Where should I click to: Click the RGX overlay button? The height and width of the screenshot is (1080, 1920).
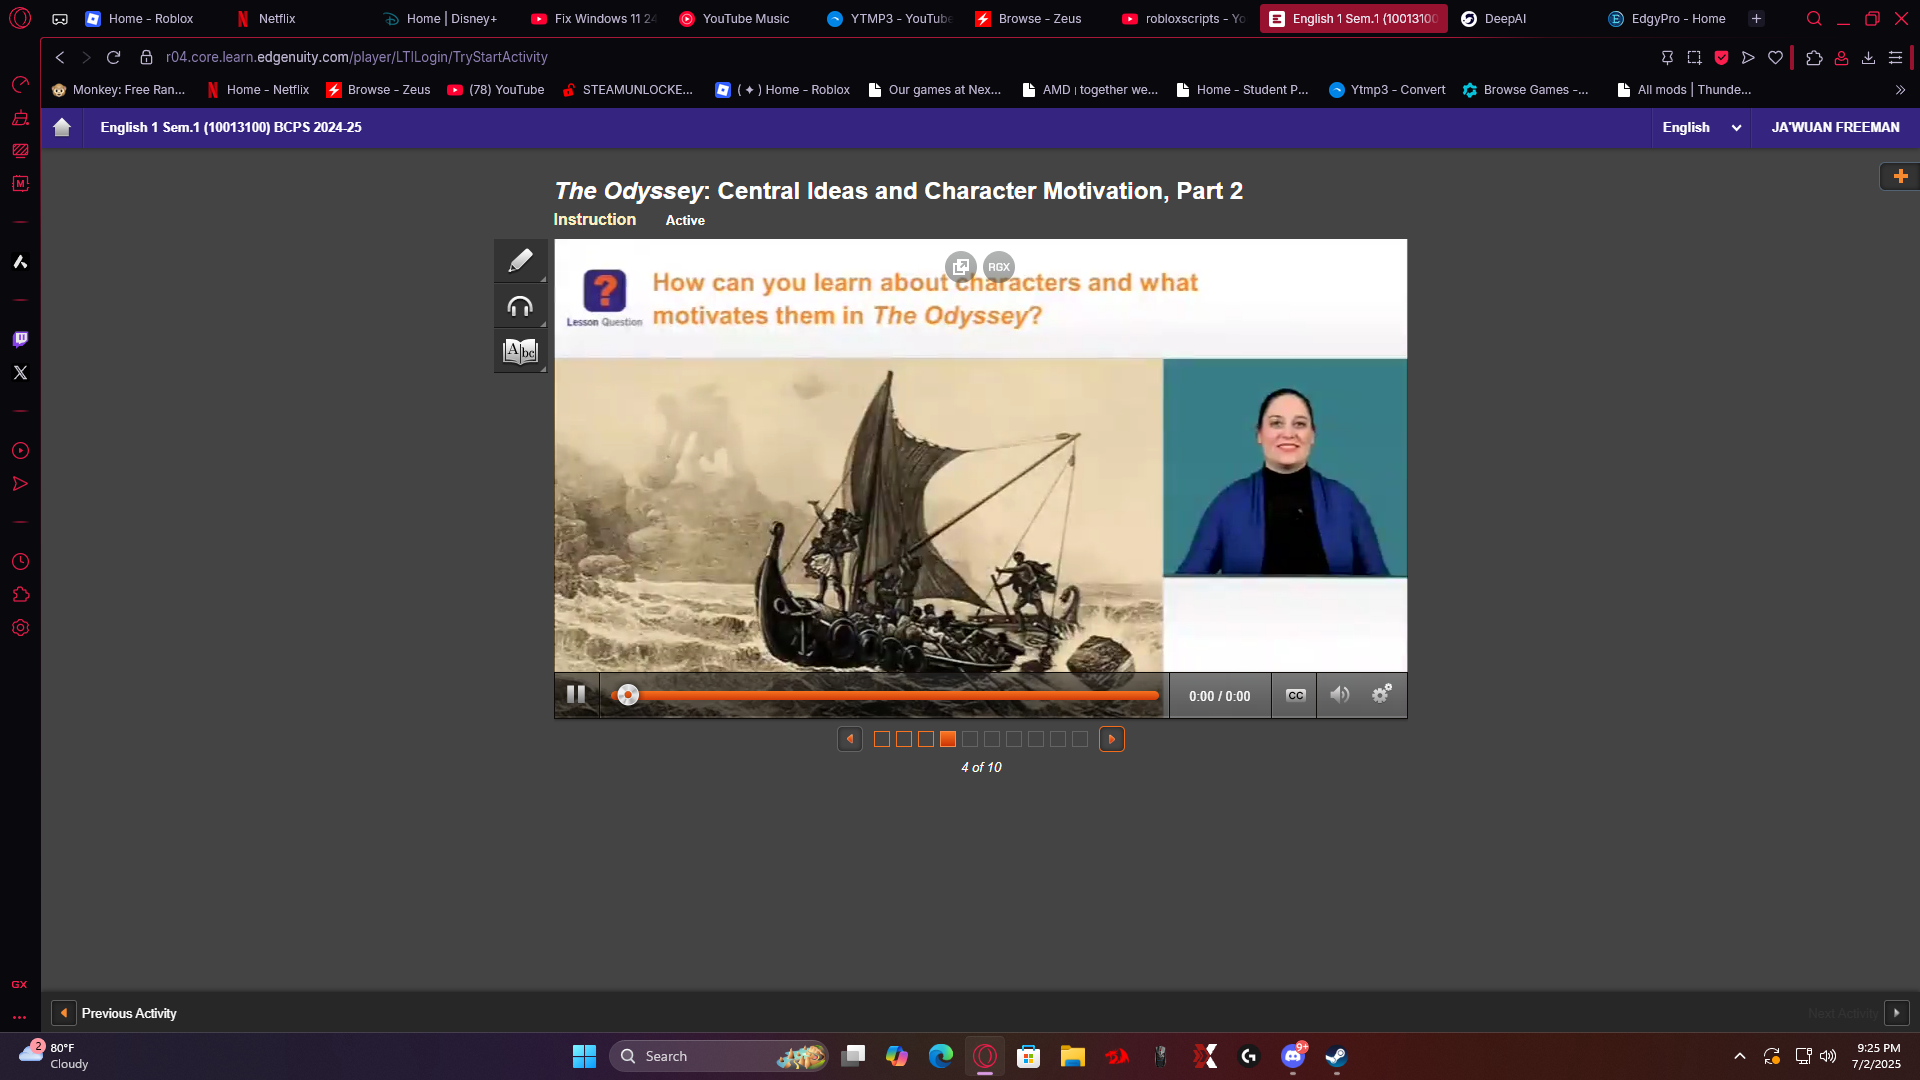[x=999, y=267]
